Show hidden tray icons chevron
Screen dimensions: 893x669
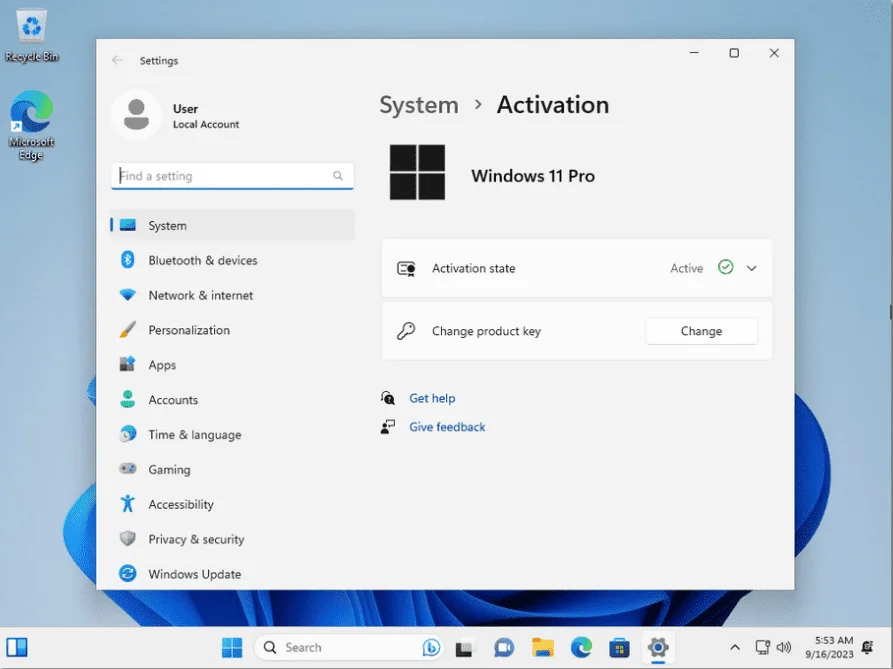[735, 647]
